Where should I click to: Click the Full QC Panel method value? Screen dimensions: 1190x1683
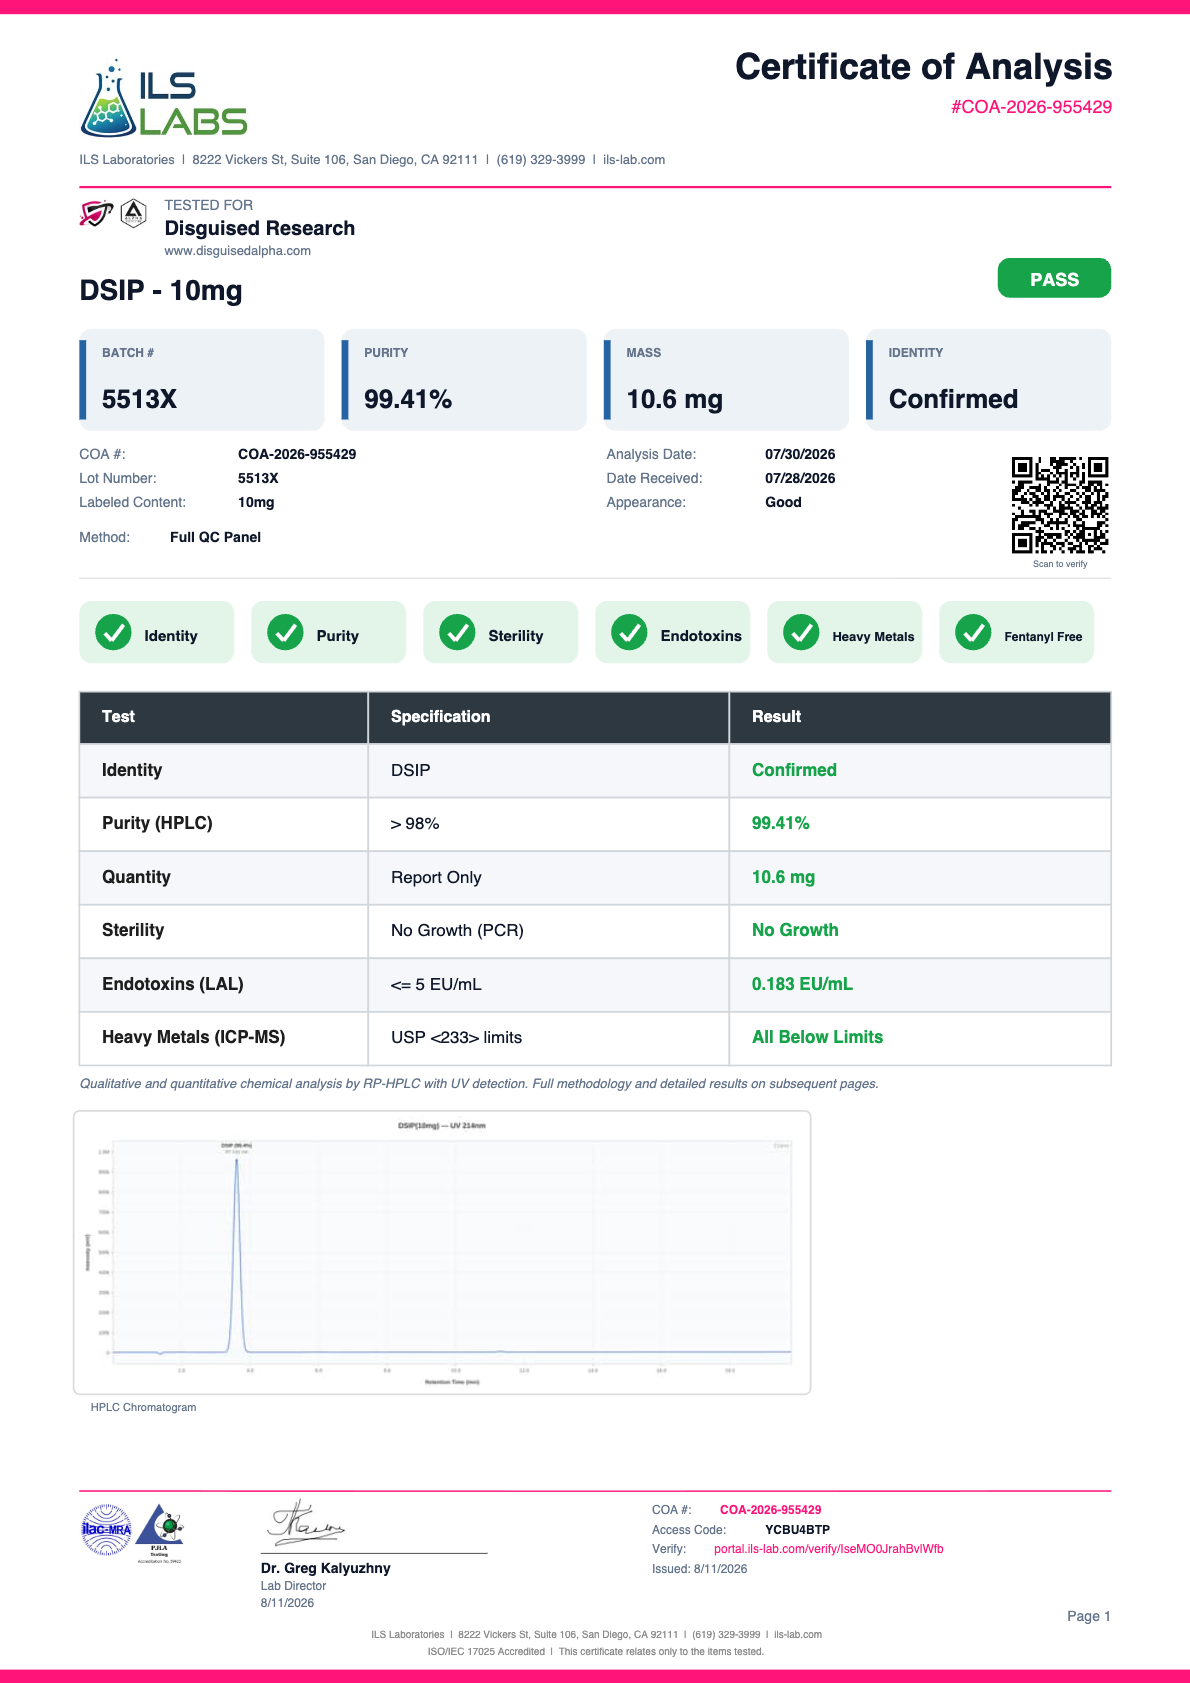coord(215,537)
